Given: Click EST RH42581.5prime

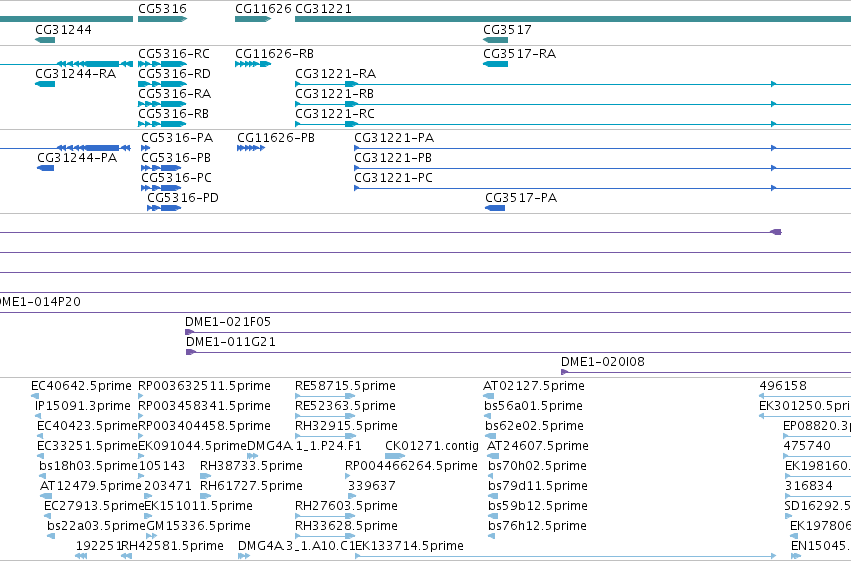Looking at the screenshot, I should pos(172,546).
